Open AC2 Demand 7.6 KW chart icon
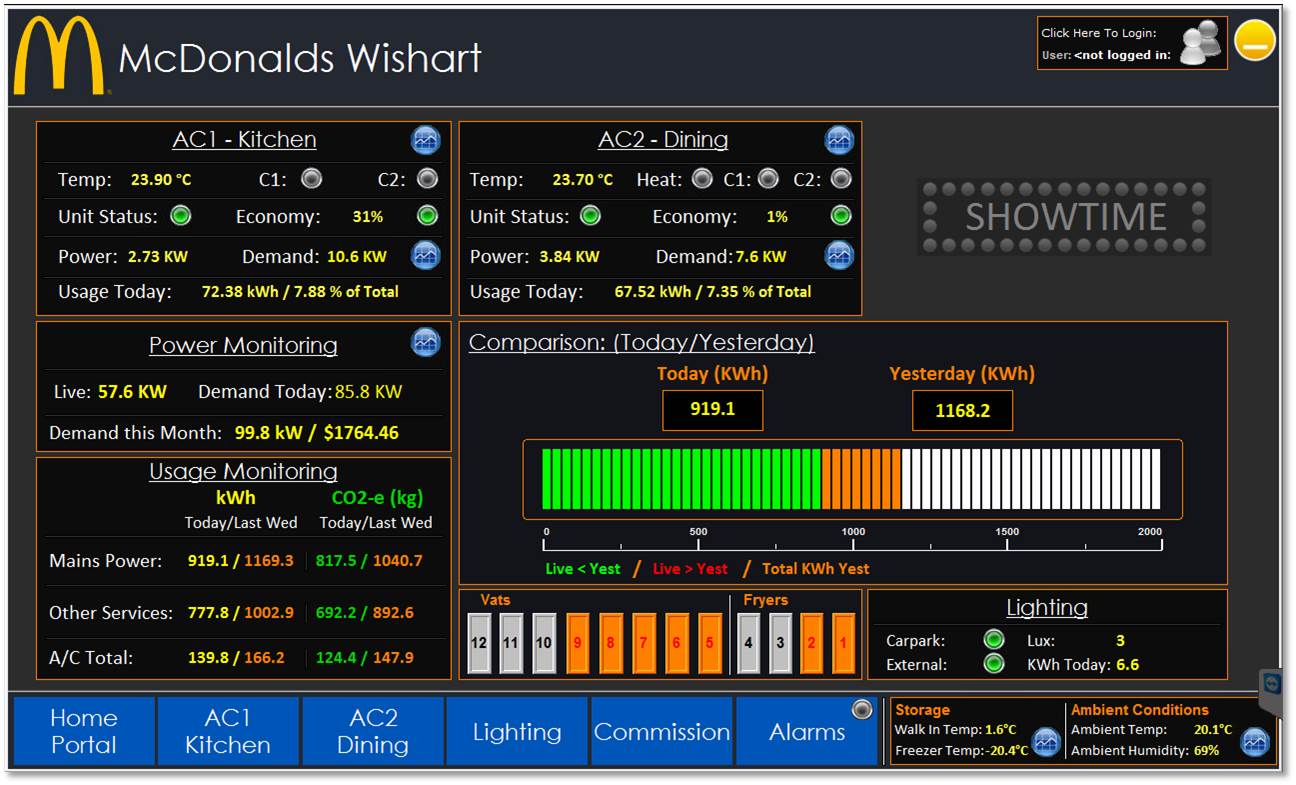The width and height of the screenshot is (1296, 785). point(839,255)
